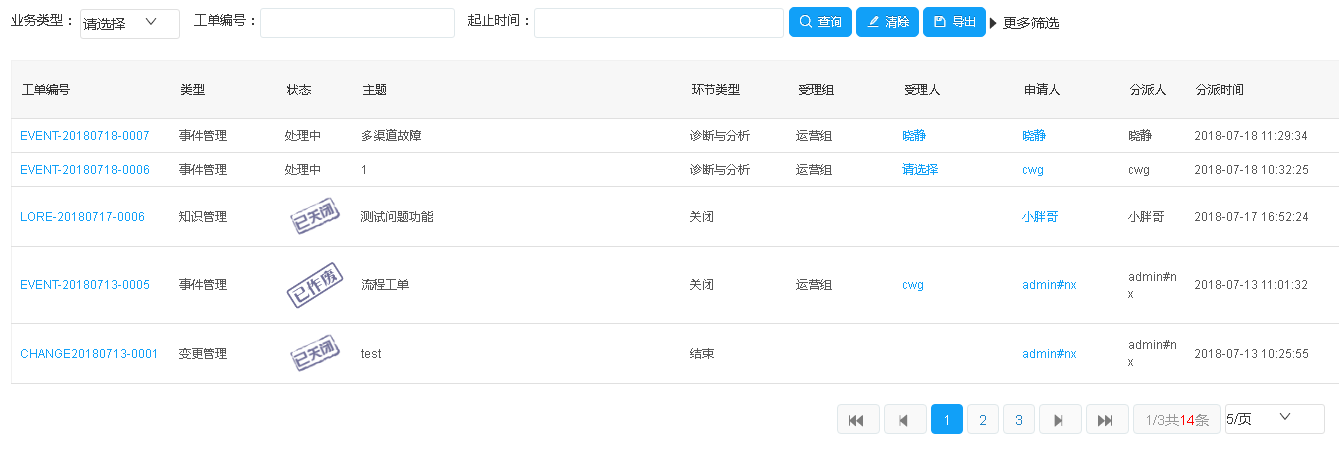Go to the previous page icon

905,420
